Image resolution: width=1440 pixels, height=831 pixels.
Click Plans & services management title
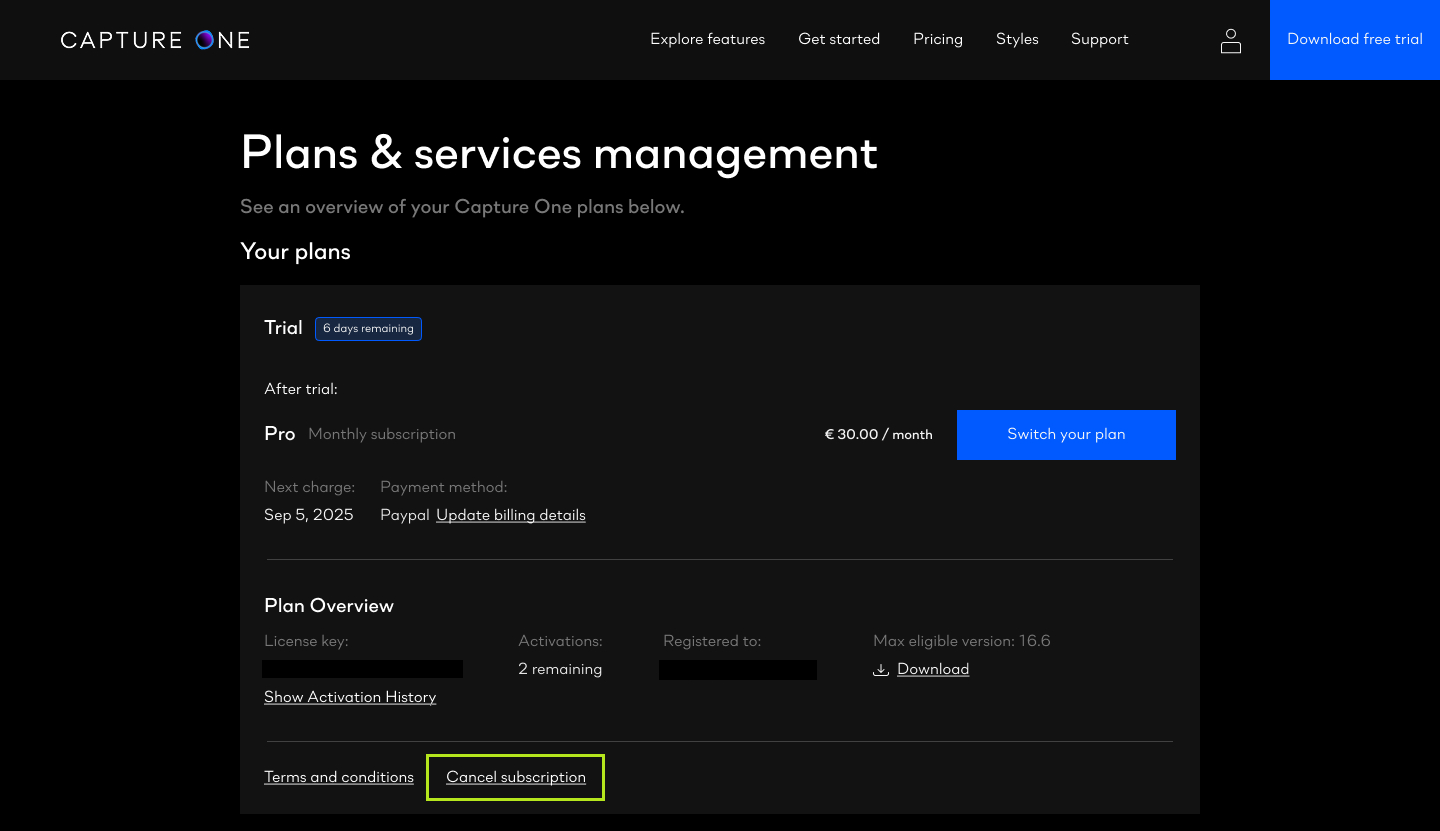559,153
